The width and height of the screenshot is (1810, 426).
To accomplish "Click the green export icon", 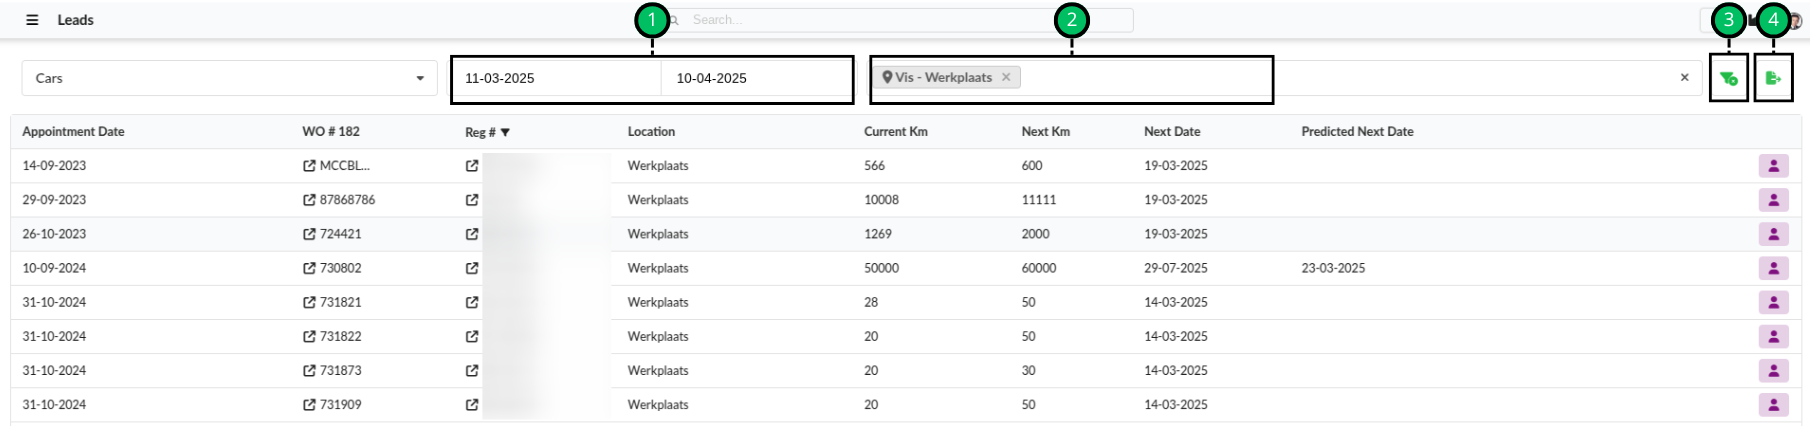I will [x=1773, y=78].
